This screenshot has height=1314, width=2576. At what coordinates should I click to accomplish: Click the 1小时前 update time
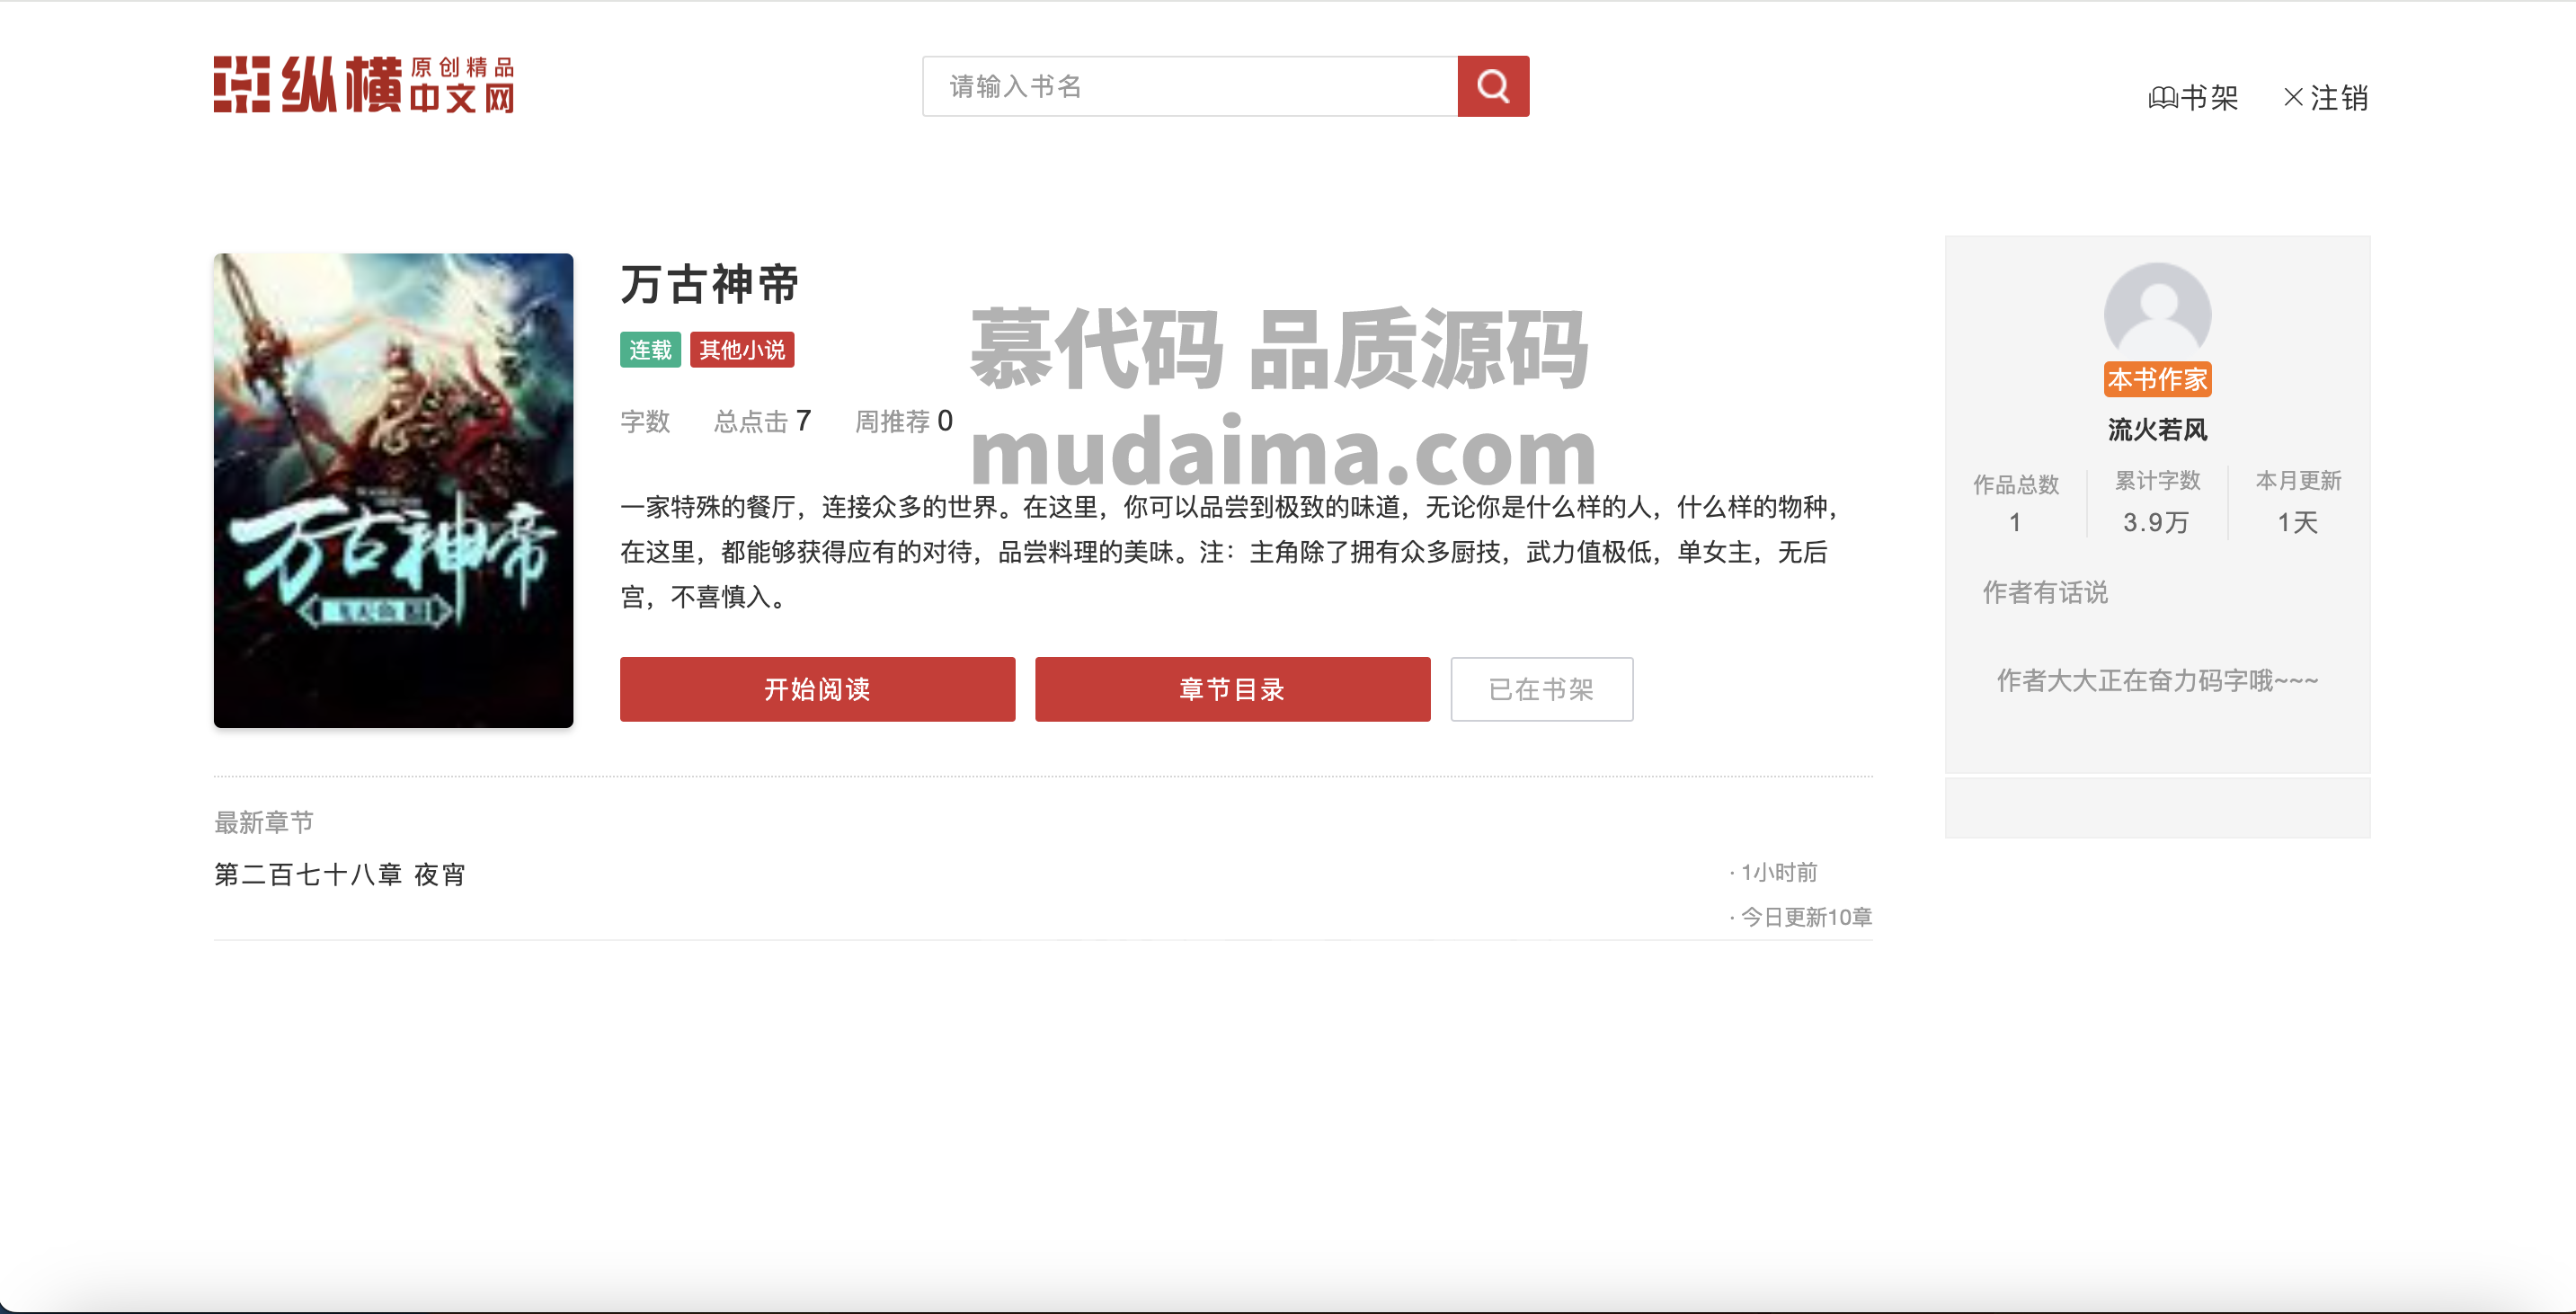tap(1779, 872)
